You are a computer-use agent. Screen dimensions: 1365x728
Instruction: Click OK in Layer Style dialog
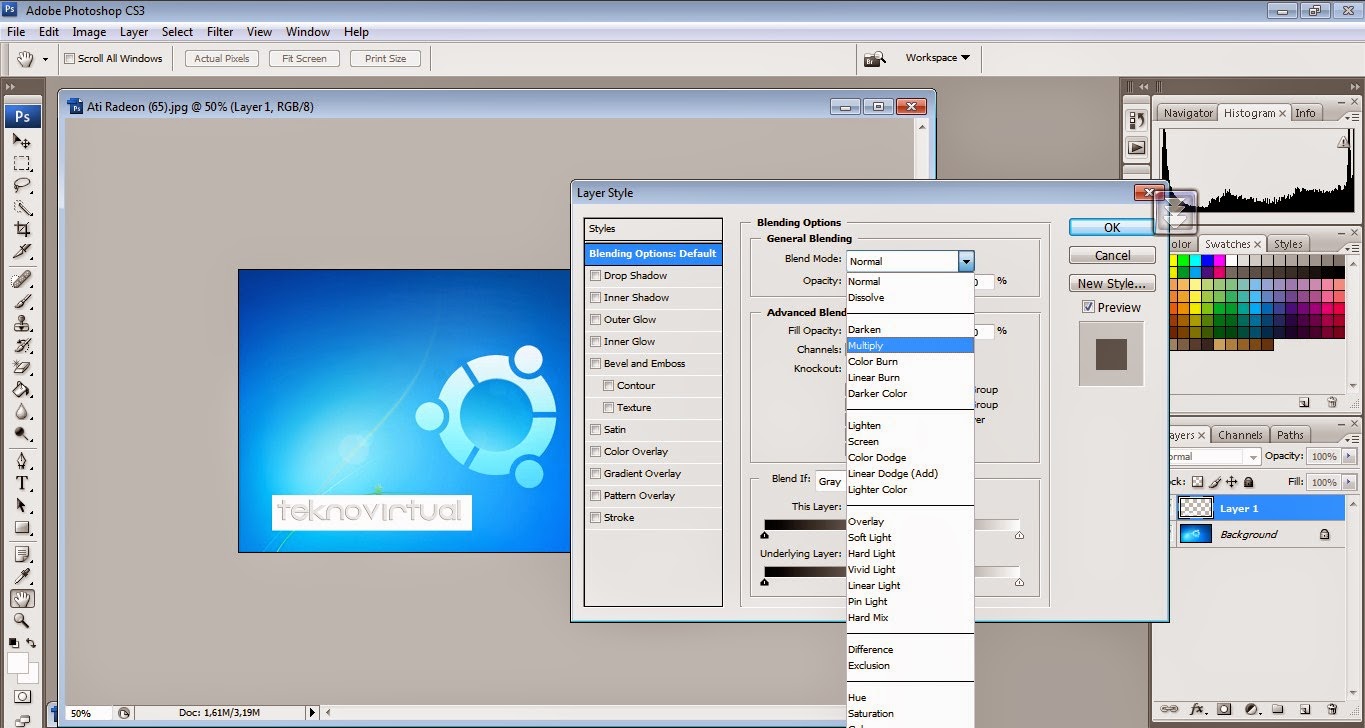click(1112, 227)
